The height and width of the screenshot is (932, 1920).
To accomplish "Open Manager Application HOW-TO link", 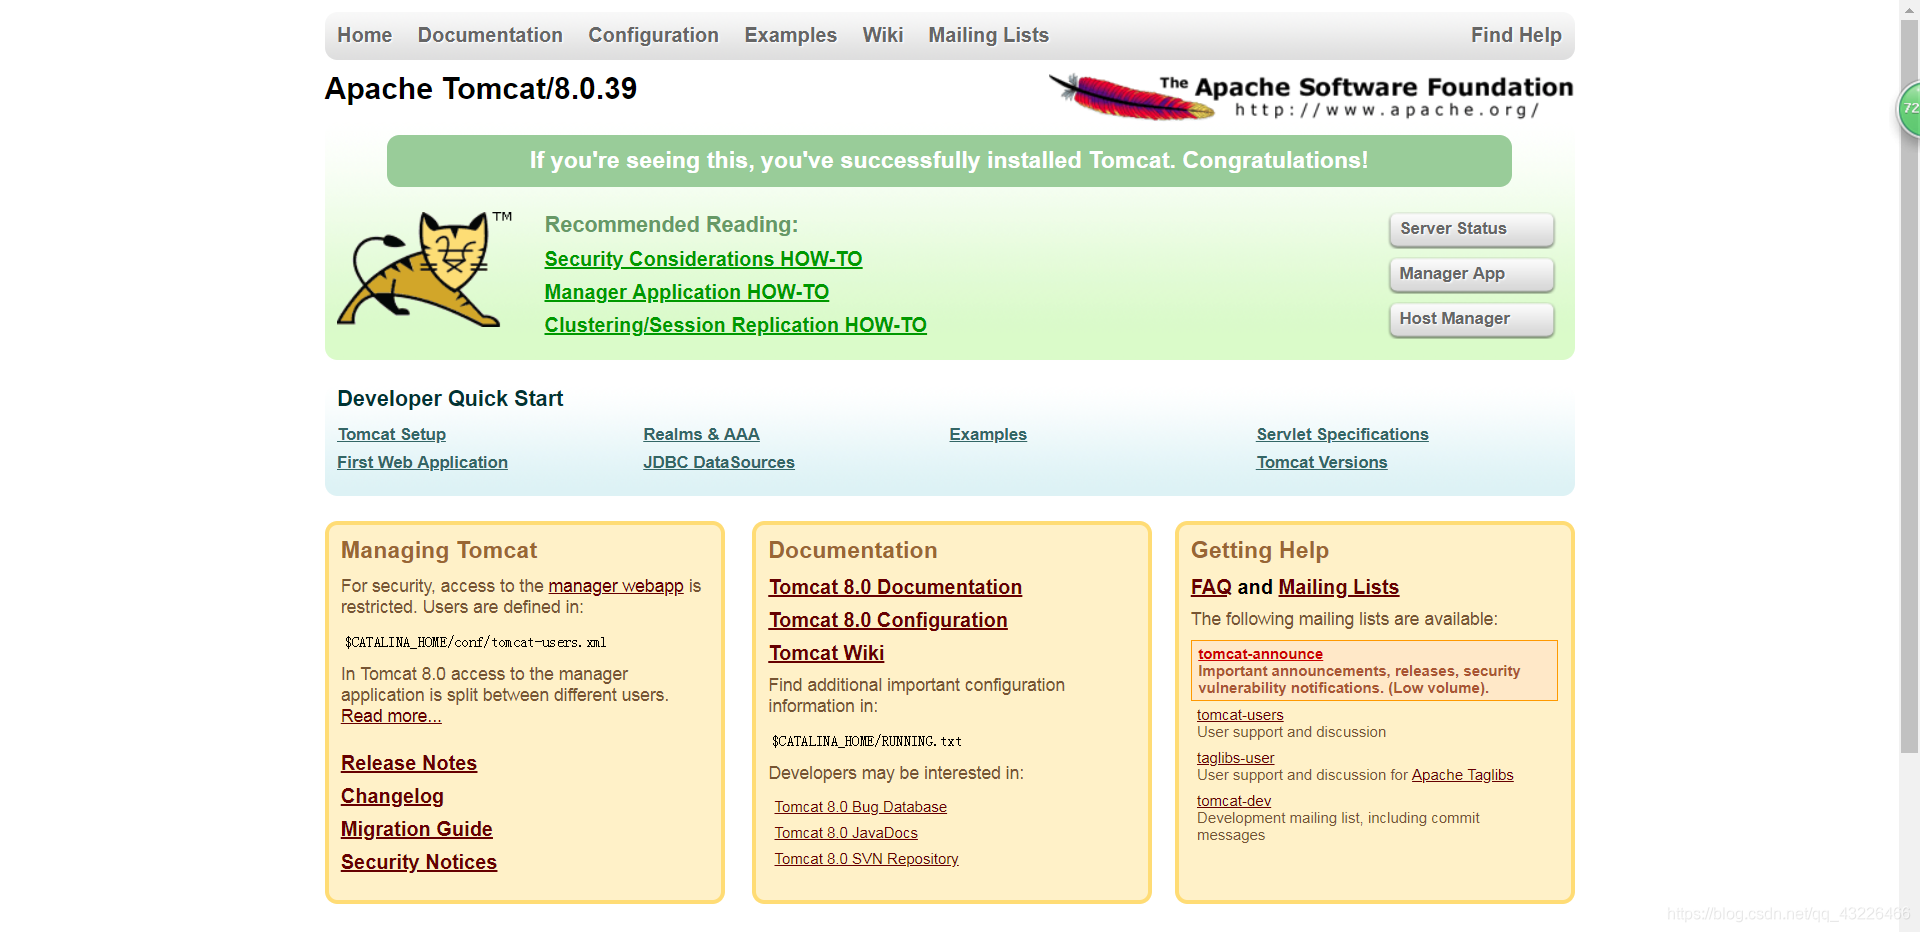I will point(686,292).
